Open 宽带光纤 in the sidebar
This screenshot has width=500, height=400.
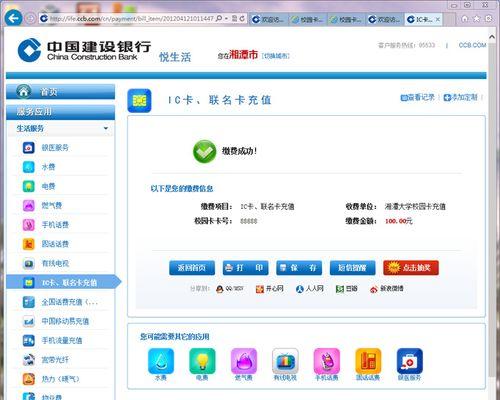click(55, 360)
